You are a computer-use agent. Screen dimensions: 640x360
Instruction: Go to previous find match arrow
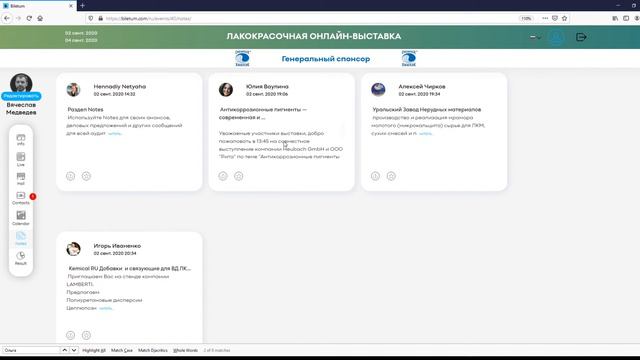pos(64,350)
